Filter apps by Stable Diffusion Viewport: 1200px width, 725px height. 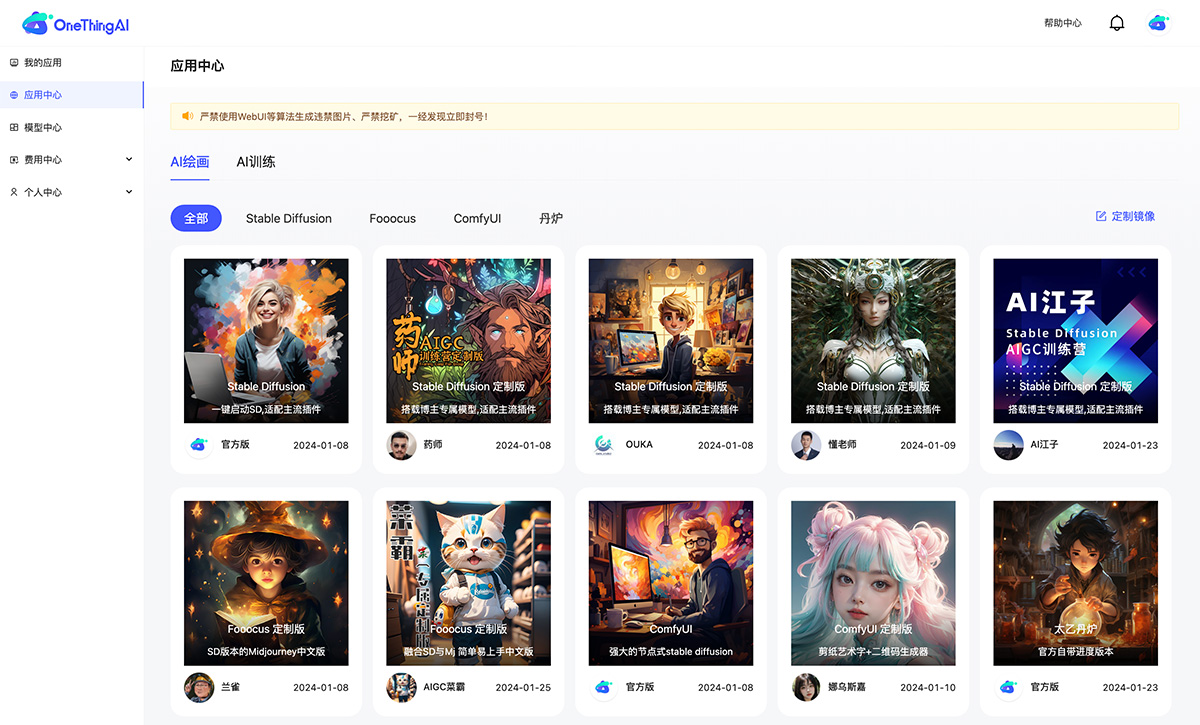pos(289,218)
